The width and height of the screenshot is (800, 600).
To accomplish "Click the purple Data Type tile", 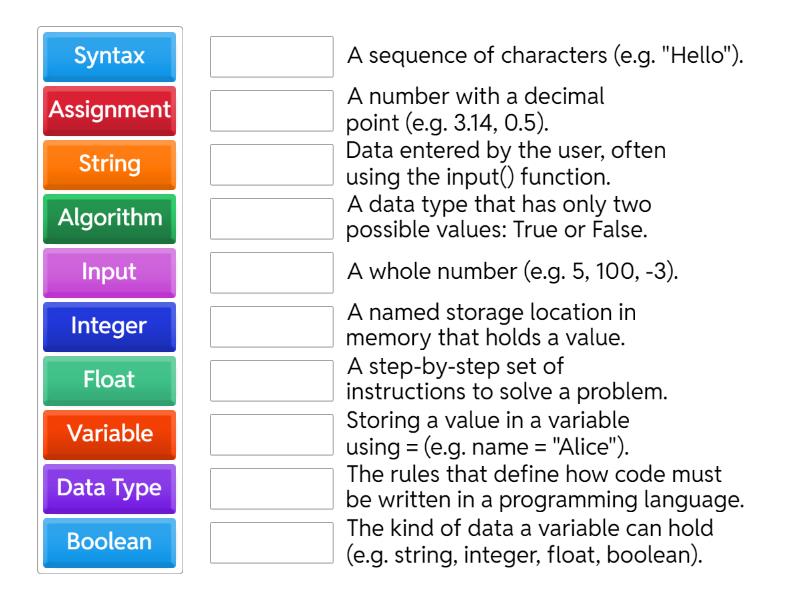I will coord(109,489).
